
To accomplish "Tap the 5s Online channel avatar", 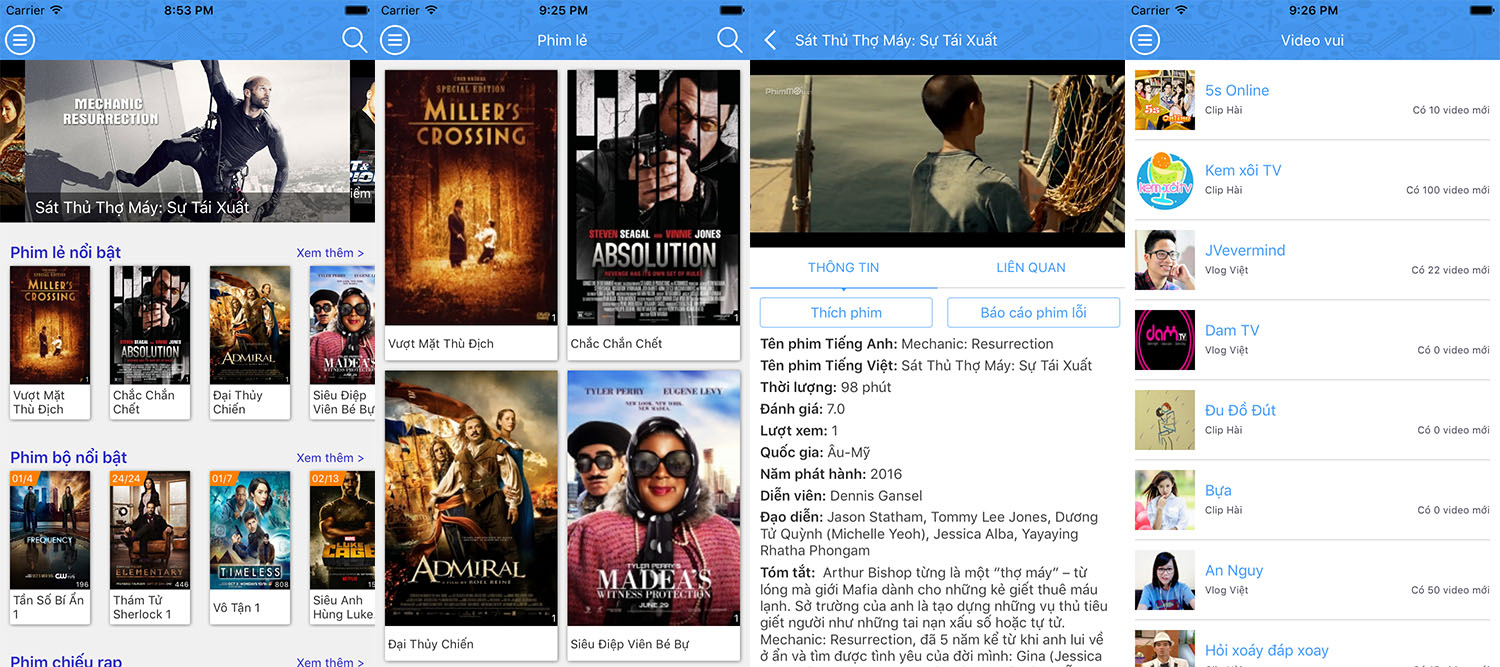I will [1165, 100].
